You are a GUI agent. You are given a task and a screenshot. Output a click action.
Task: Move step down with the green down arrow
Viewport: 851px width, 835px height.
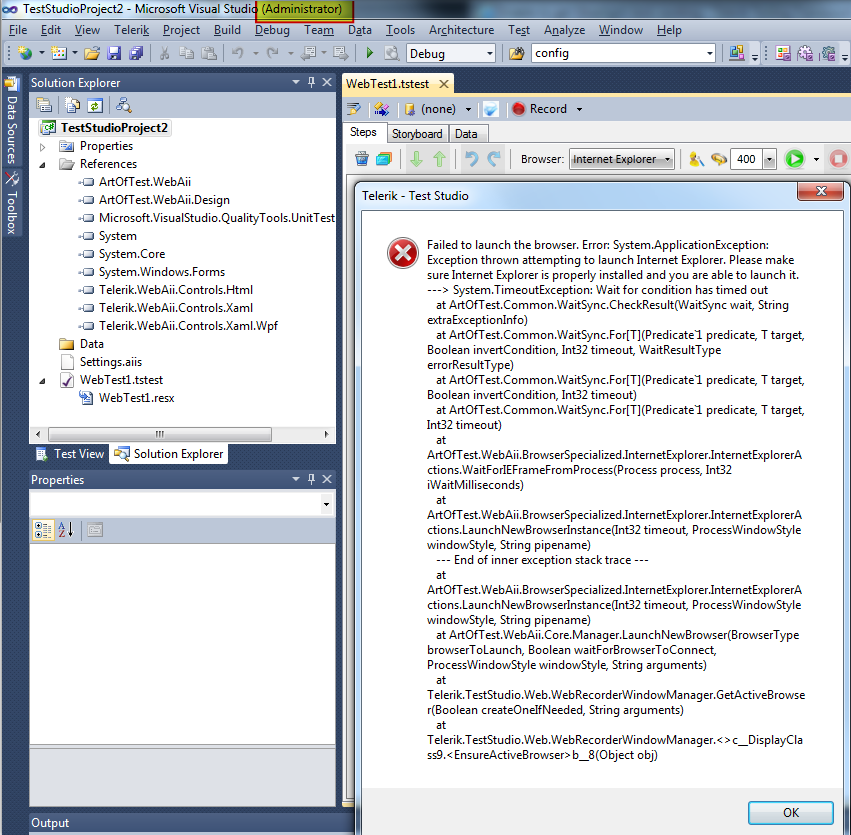[x=416, y=159]
